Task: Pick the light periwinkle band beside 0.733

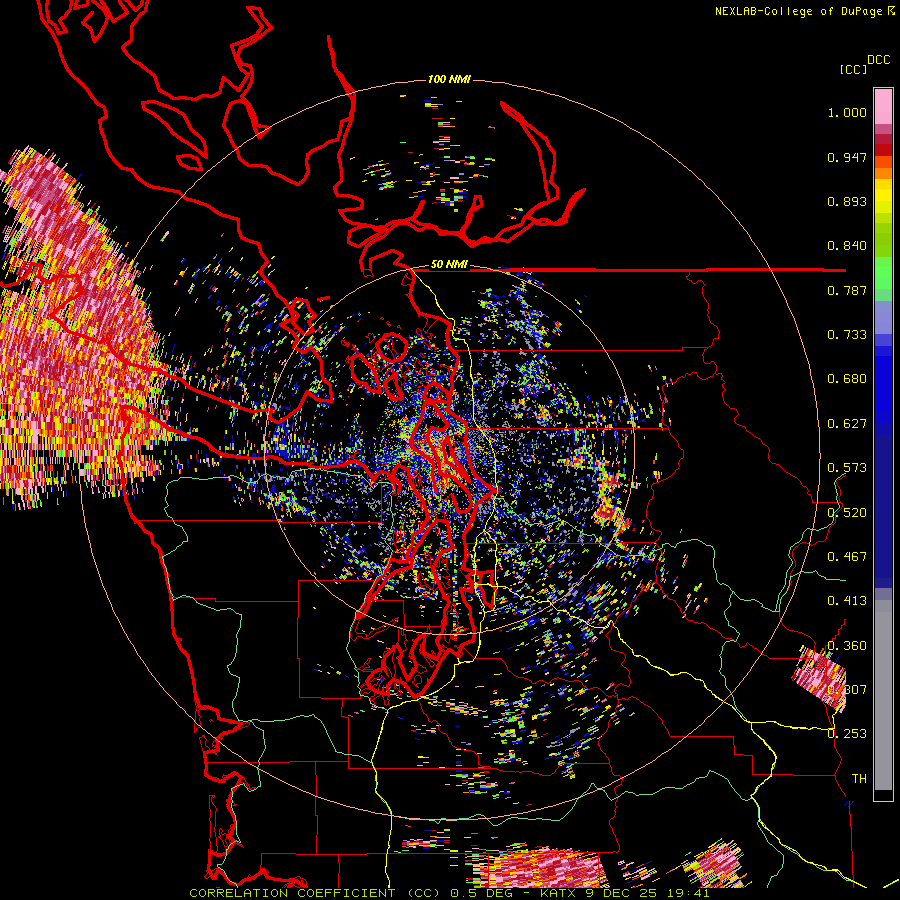Action: [883, 317]
